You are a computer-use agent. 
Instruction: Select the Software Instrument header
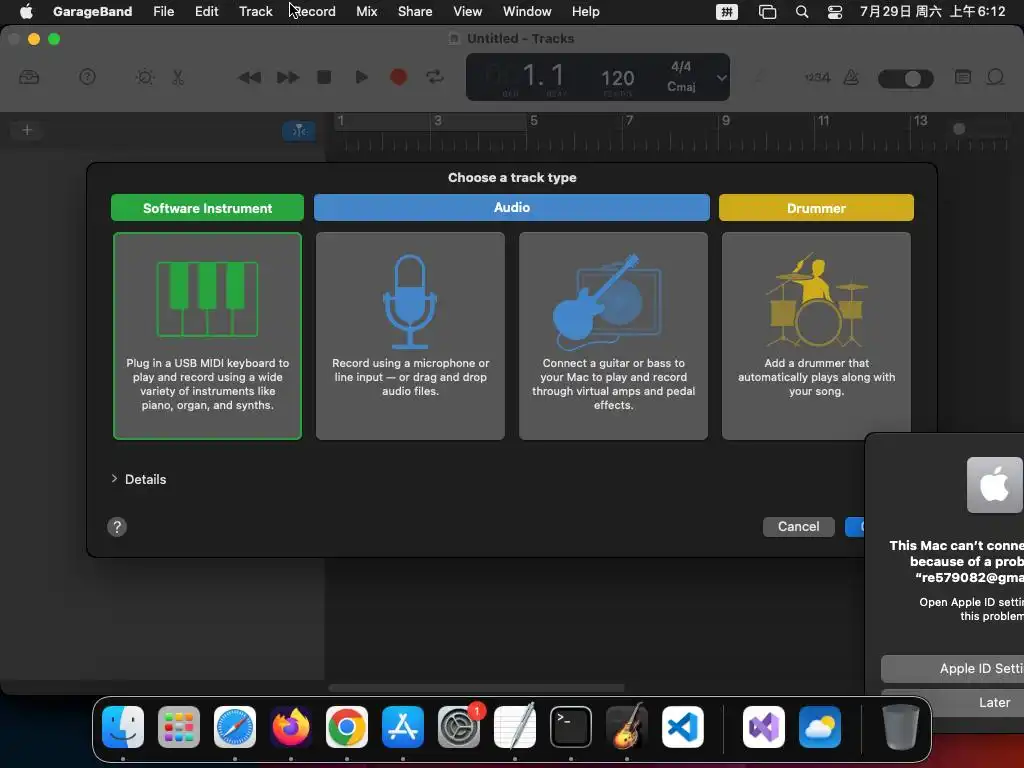(207, 208)
